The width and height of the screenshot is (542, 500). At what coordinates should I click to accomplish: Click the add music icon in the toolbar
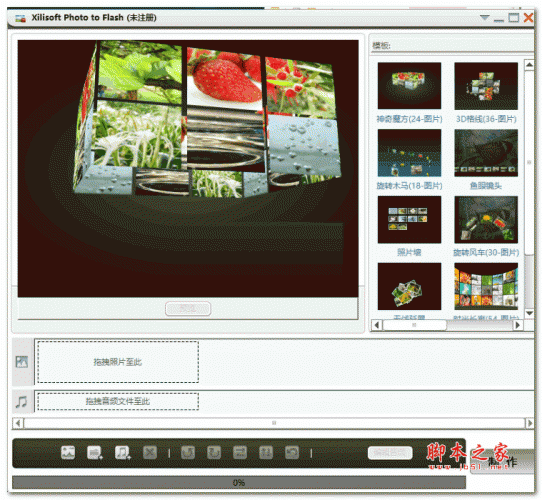click(x=122, y=452)
